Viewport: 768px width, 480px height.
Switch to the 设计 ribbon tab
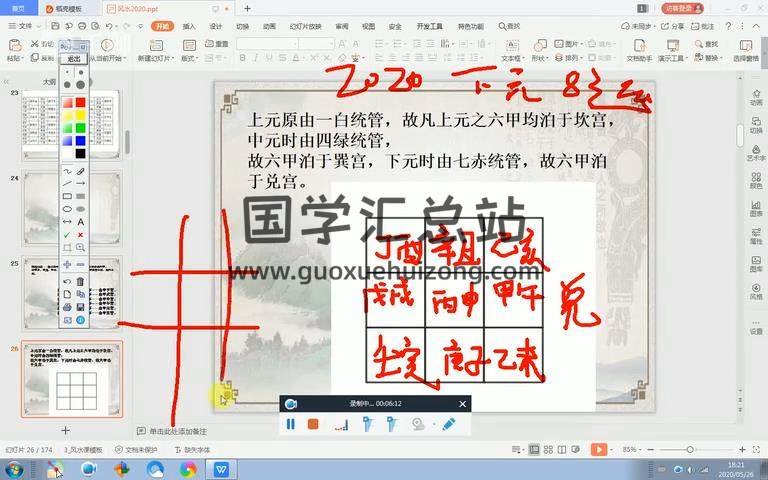[x=215, y=27]
